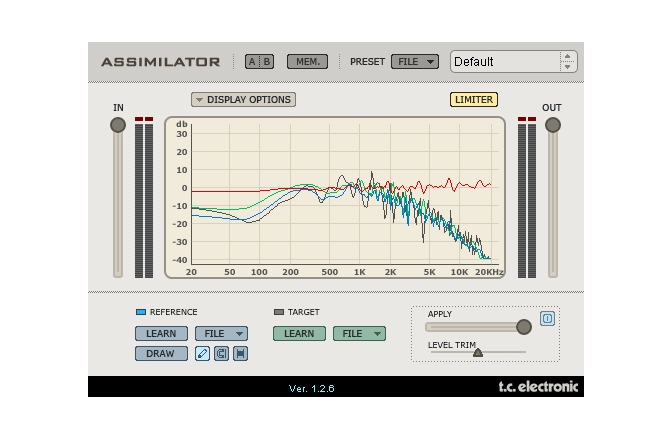The width and height of the screenshot is (672, 440).
Task: Click the 30 dB axis label
Action: pos(182,134)
